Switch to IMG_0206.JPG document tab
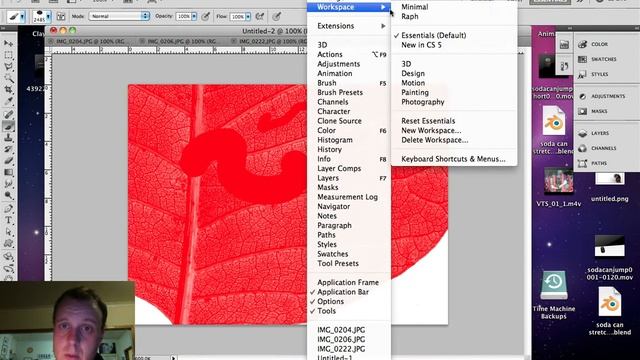Viewport: 640px width, 360px height. pyautogui.click(x=181, y=41)
